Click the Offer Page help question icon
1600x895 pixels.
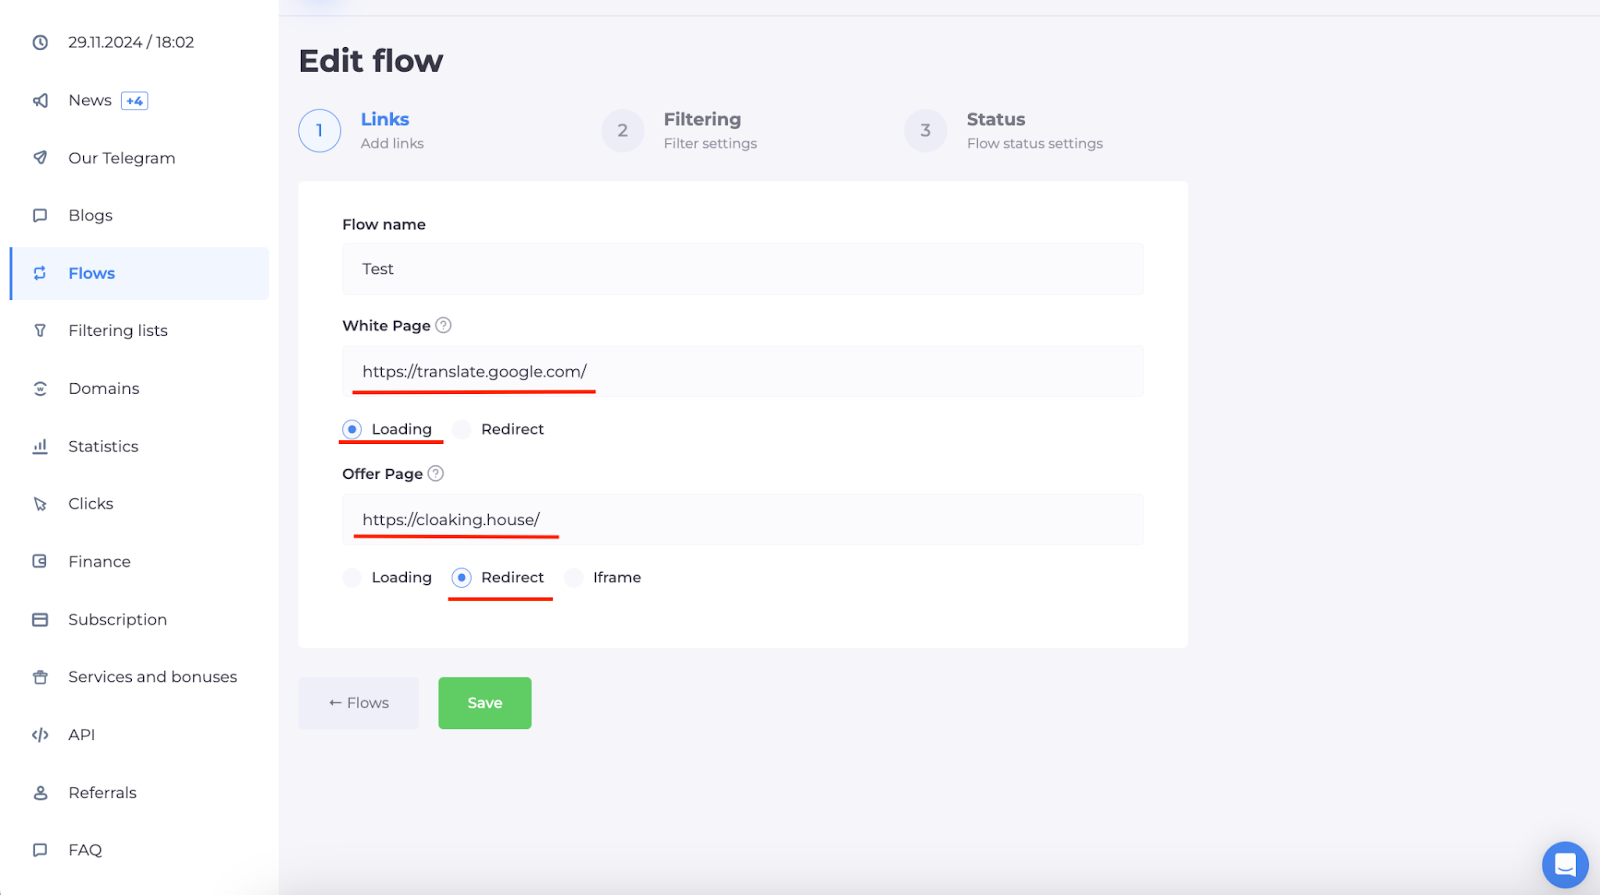click(x=436, y=473)
